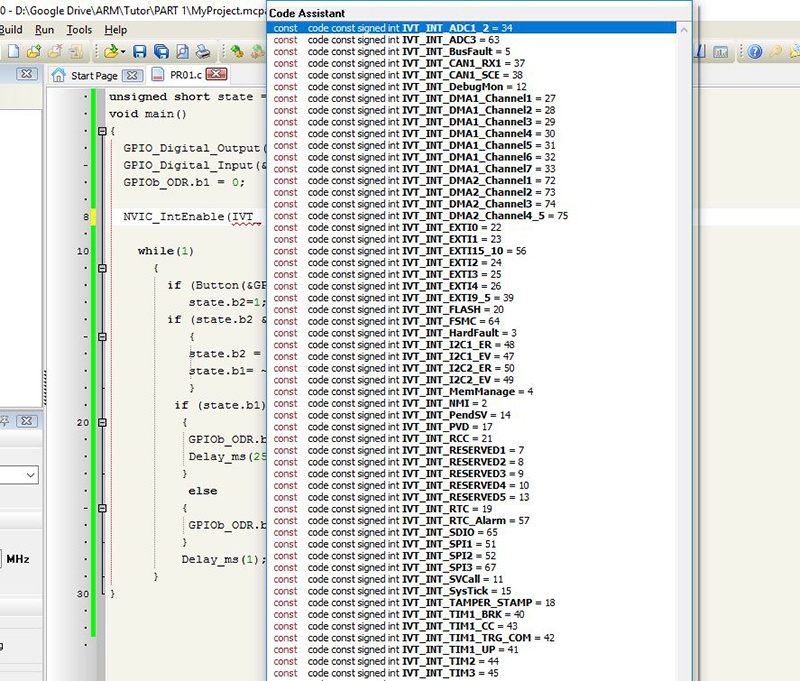Open the combo box in left panel
The height and width of the screenshot is (681, 800).
[31, 475]
